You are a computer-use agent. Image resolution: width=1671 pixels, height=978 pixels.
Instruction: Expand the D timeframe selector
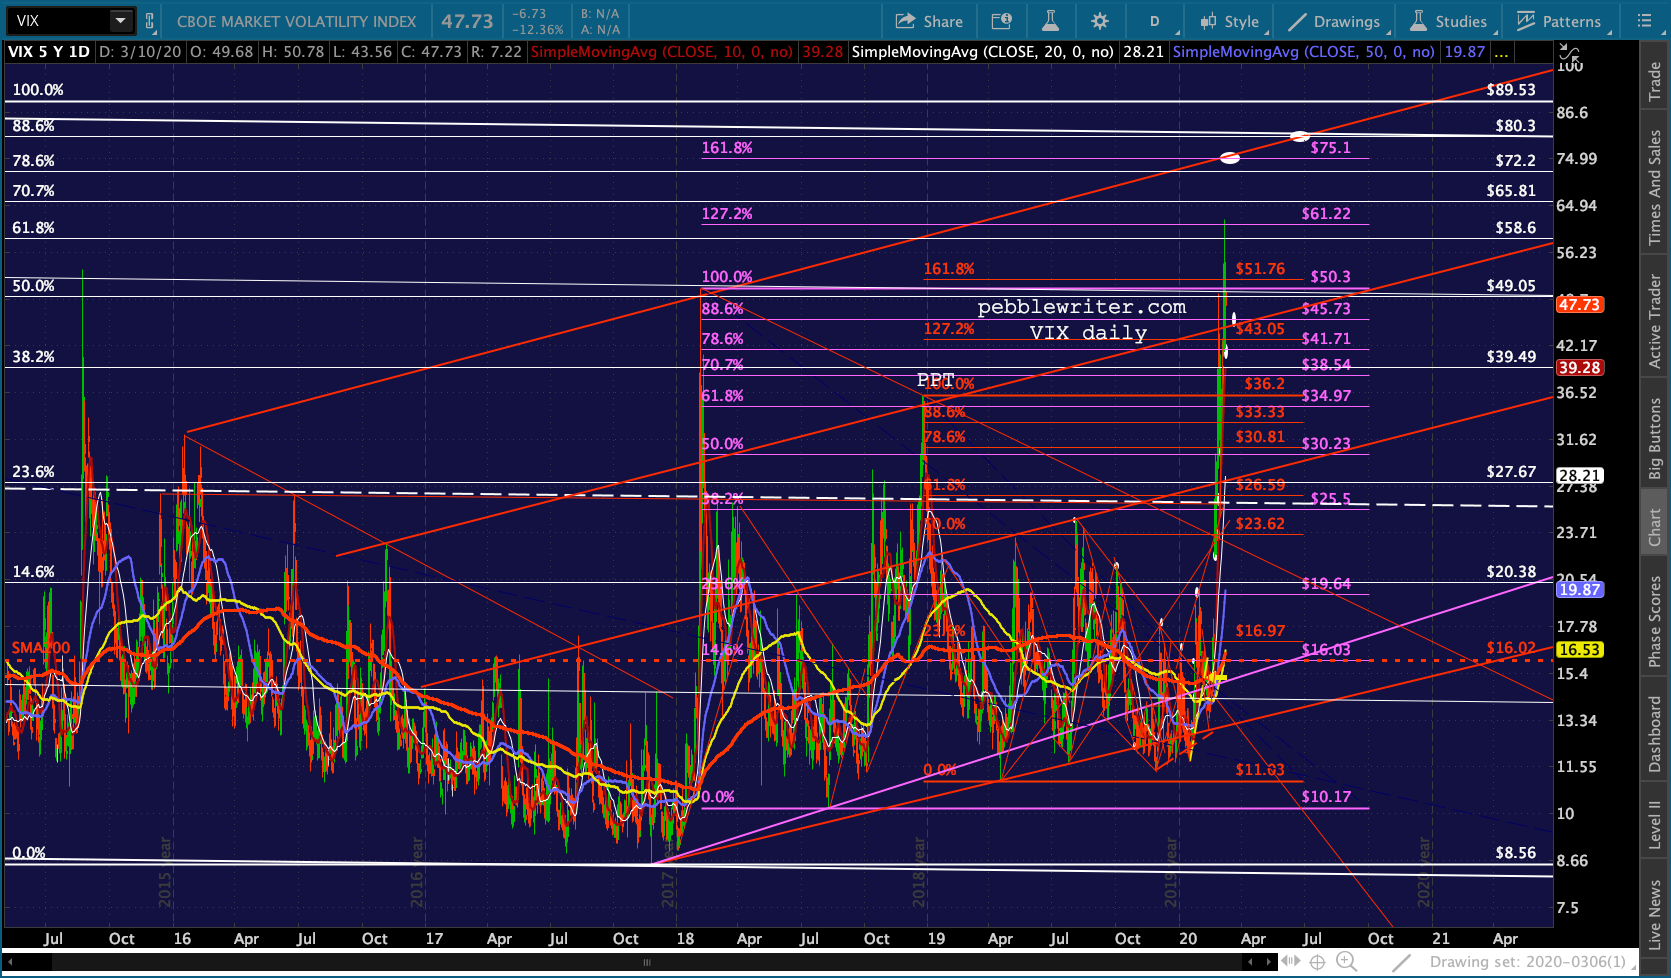1155,21
